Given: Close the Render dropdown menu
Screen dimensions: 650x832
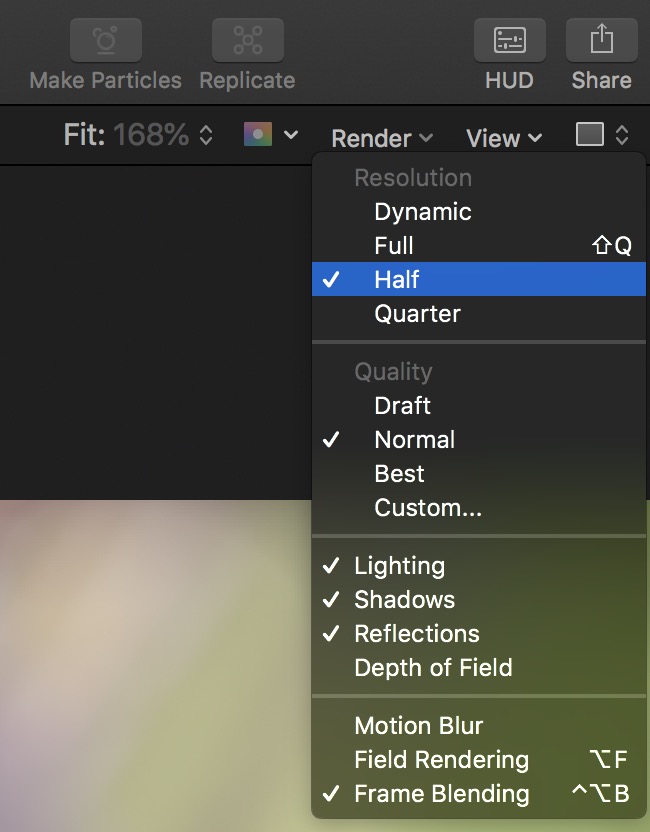Looking at the screenshot, I should pos(382,138).
